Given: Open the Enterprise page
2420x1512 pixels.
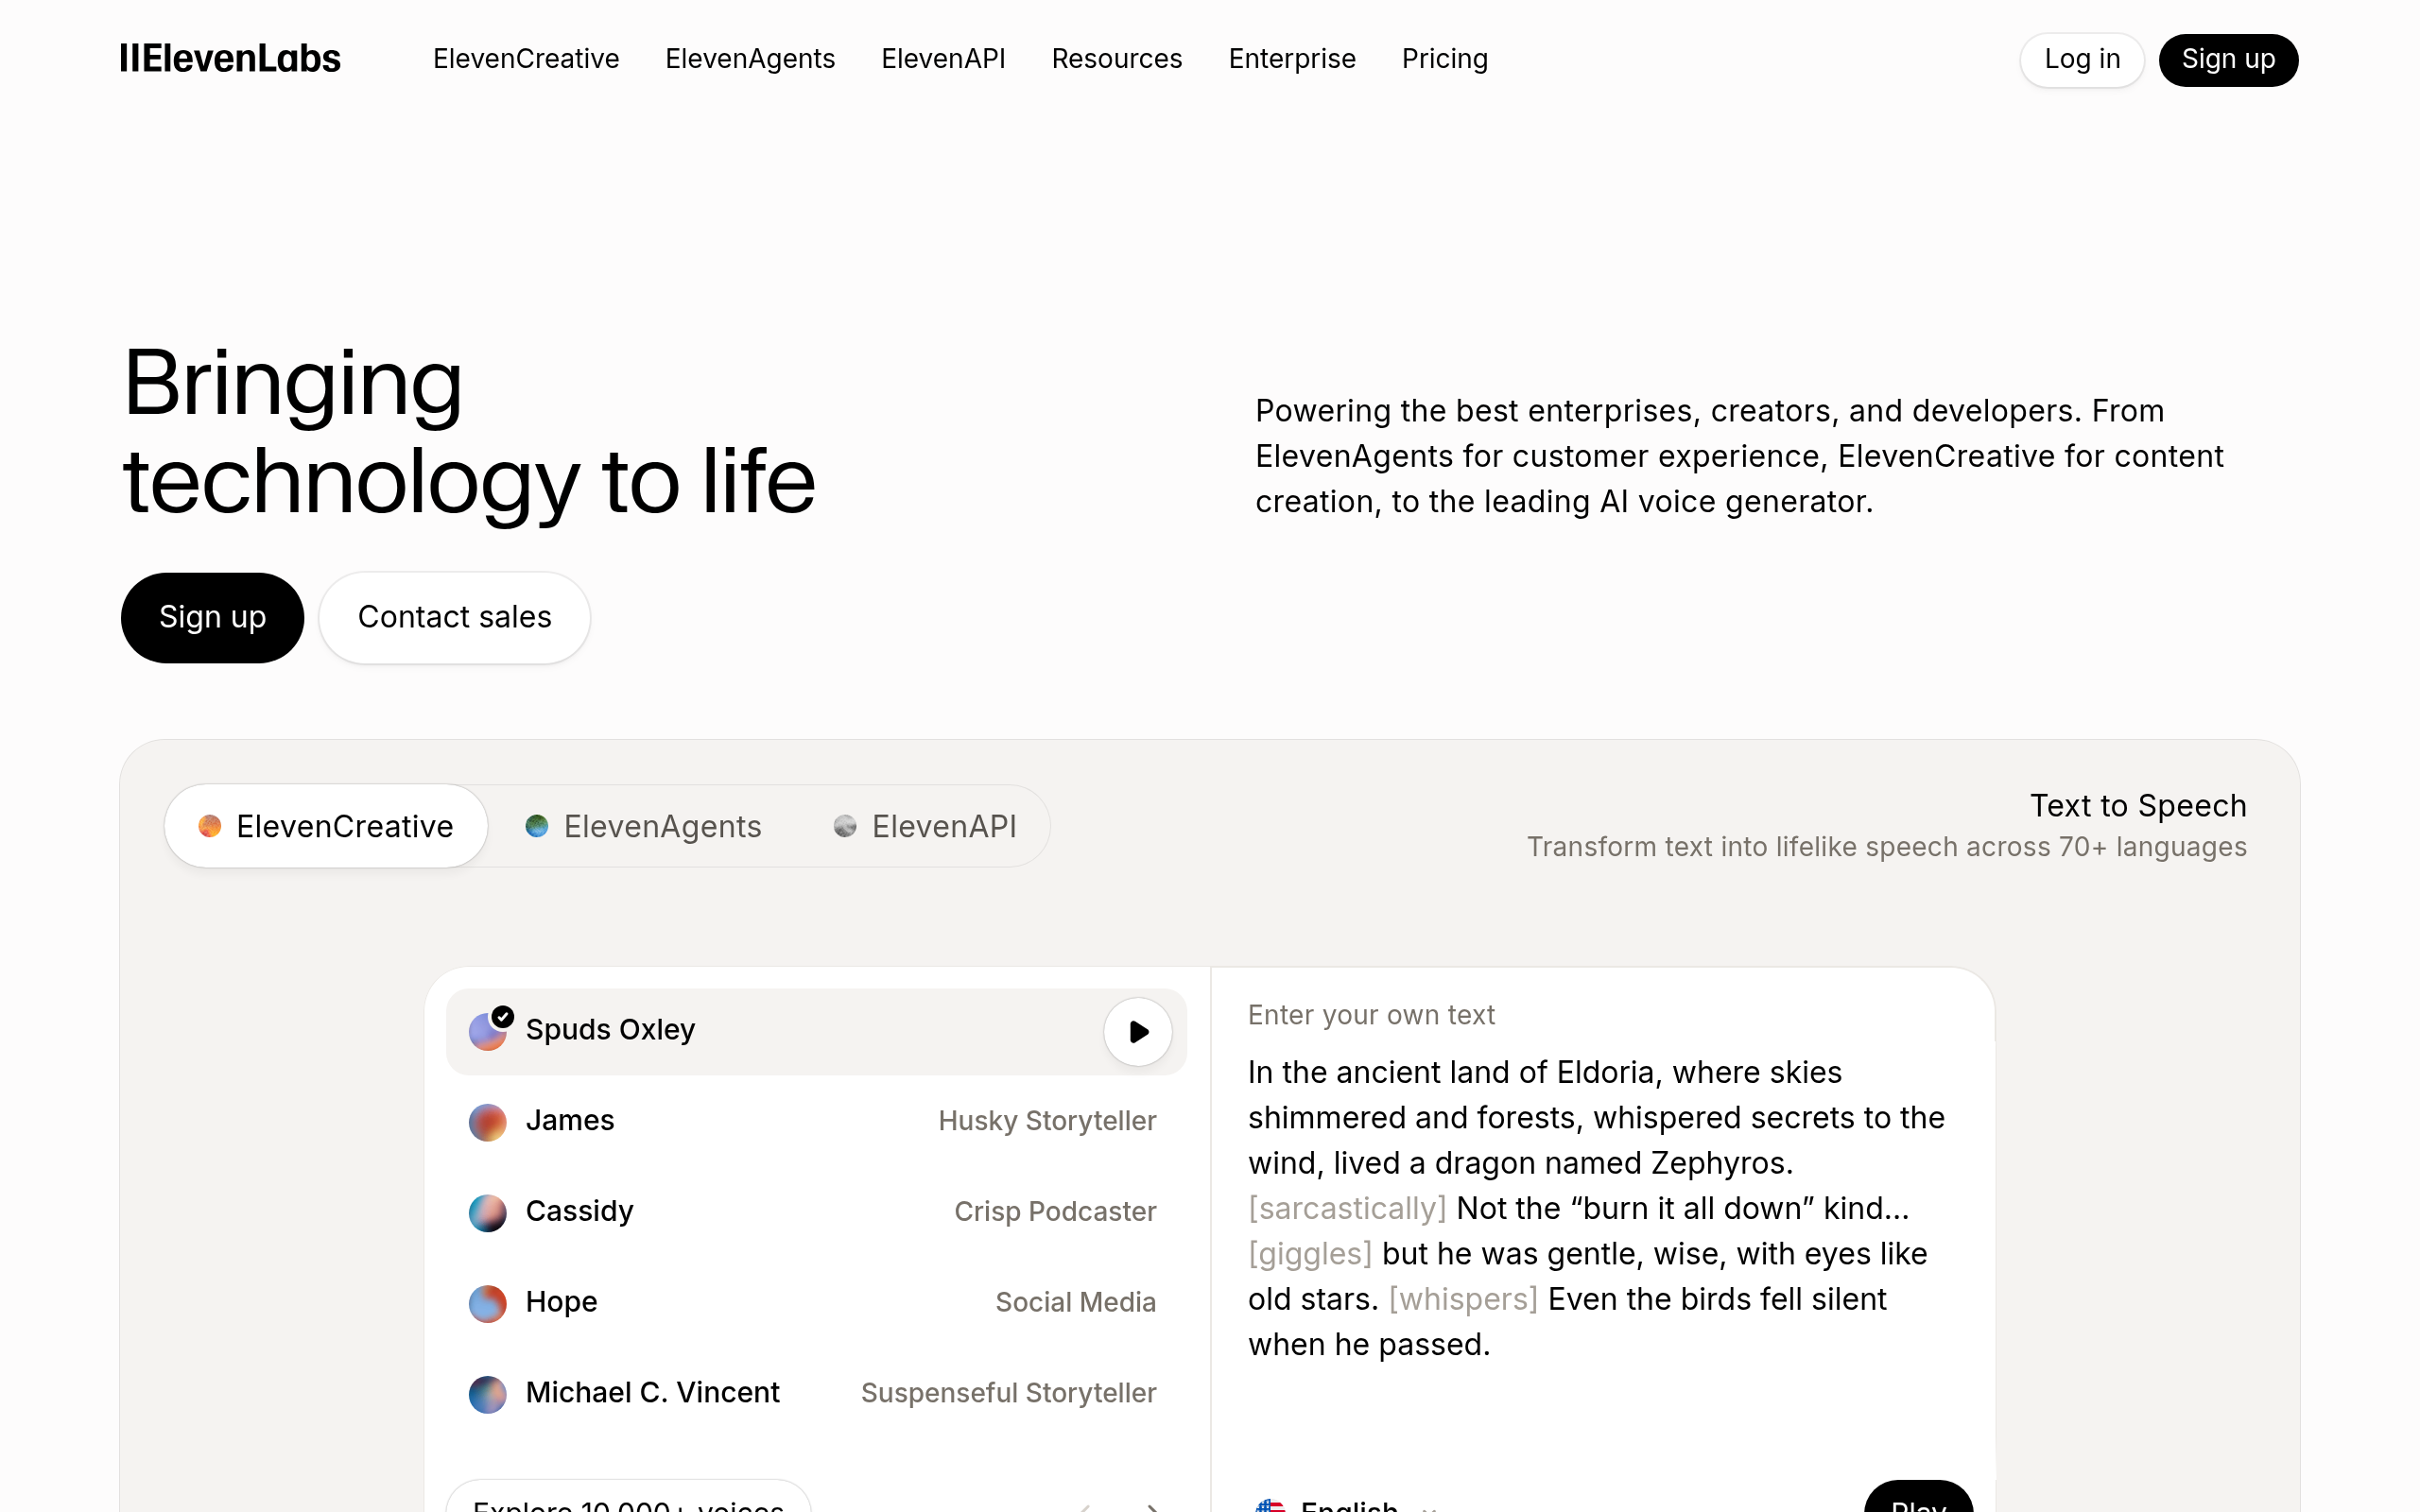Looking at the screenshot, I should pos(1291,59).
